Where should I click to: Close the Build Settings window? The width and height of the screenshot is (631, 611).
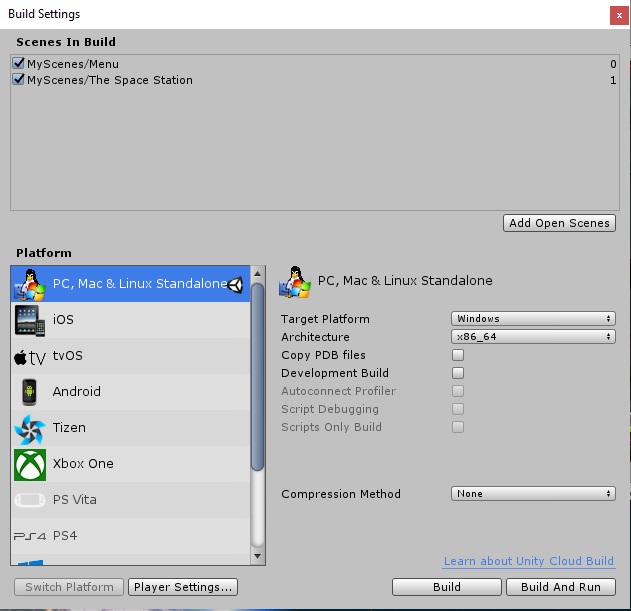coord(619,15)
